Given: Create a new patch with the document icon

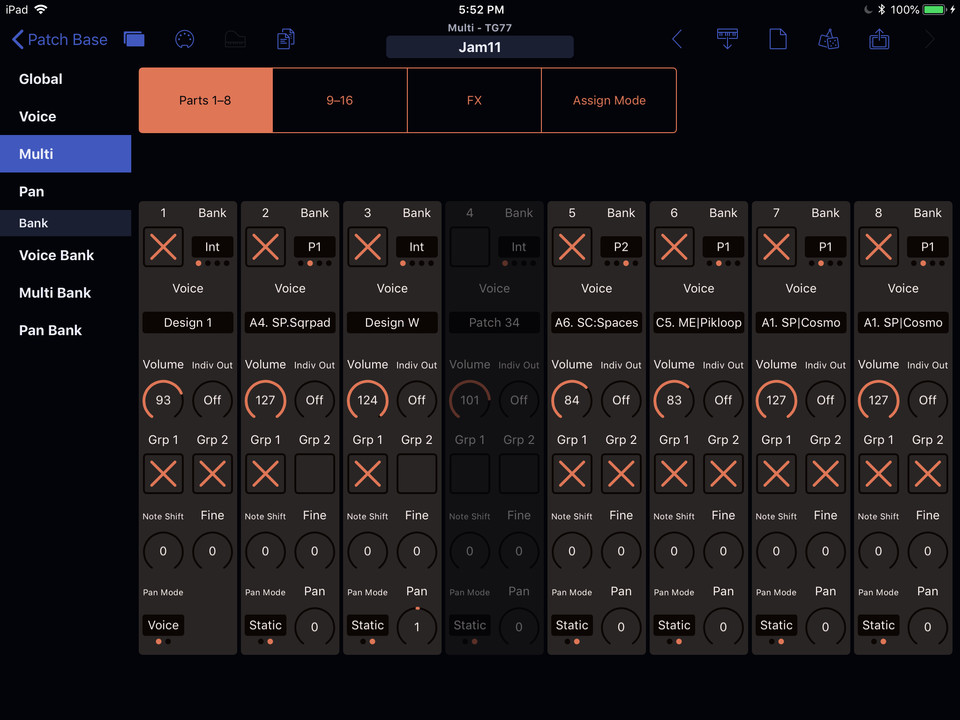Looking at the screenshot, I should click(779, 39).
